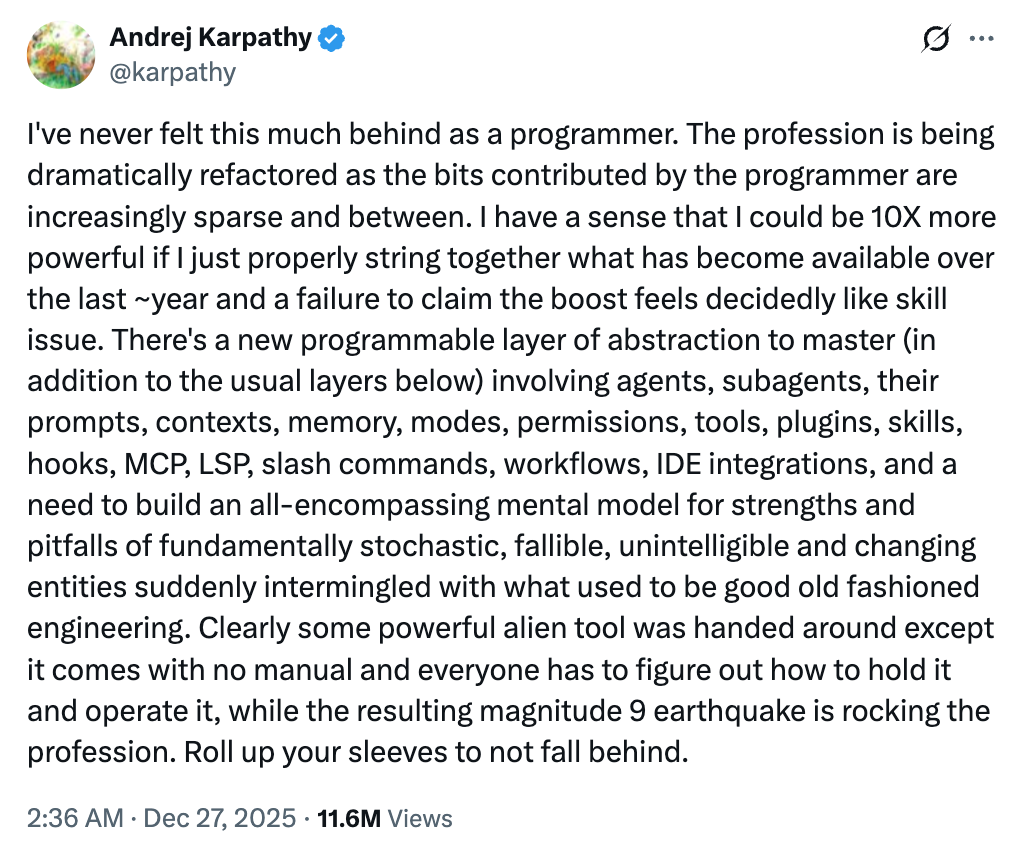Click the term "LSP" in the post
Viewport: 1023px width, 866px height.
pyautogui.click(x=222, y=464)
